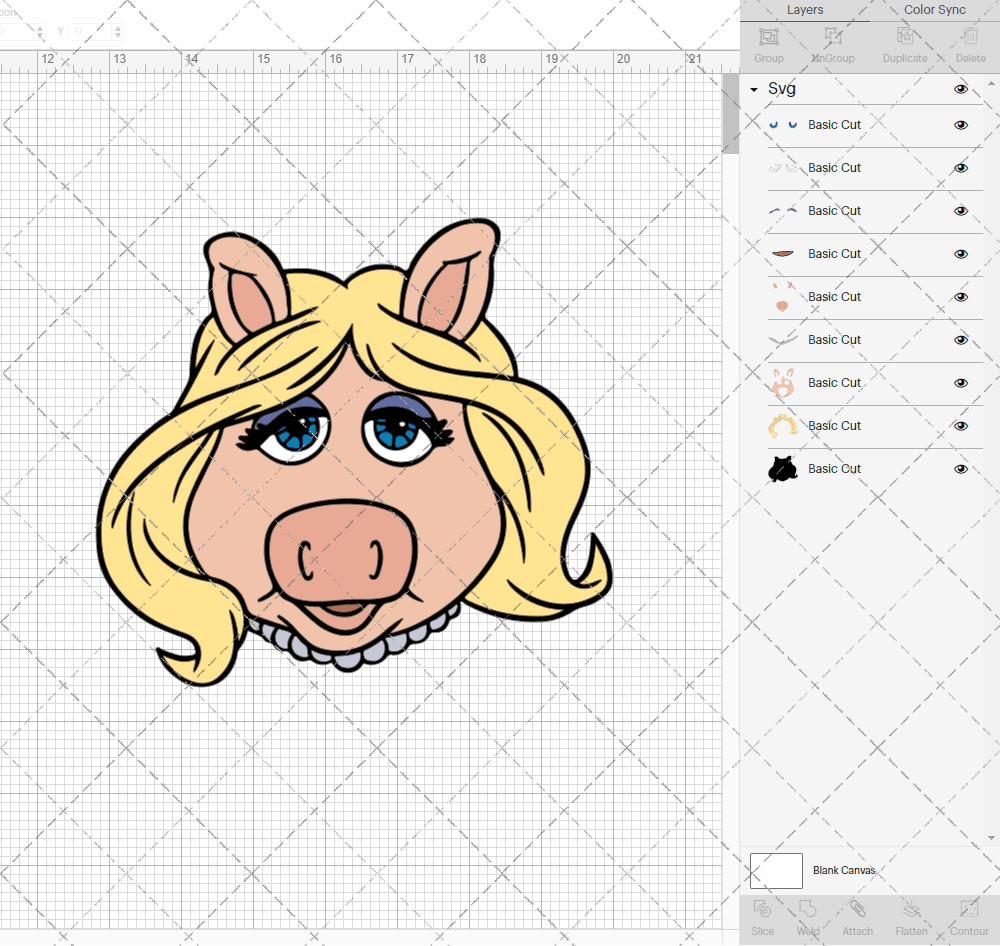Hide the white eyes Basic Cut layer
Viewport: 1000px width, 946px height.
click(x=960, y=168)
